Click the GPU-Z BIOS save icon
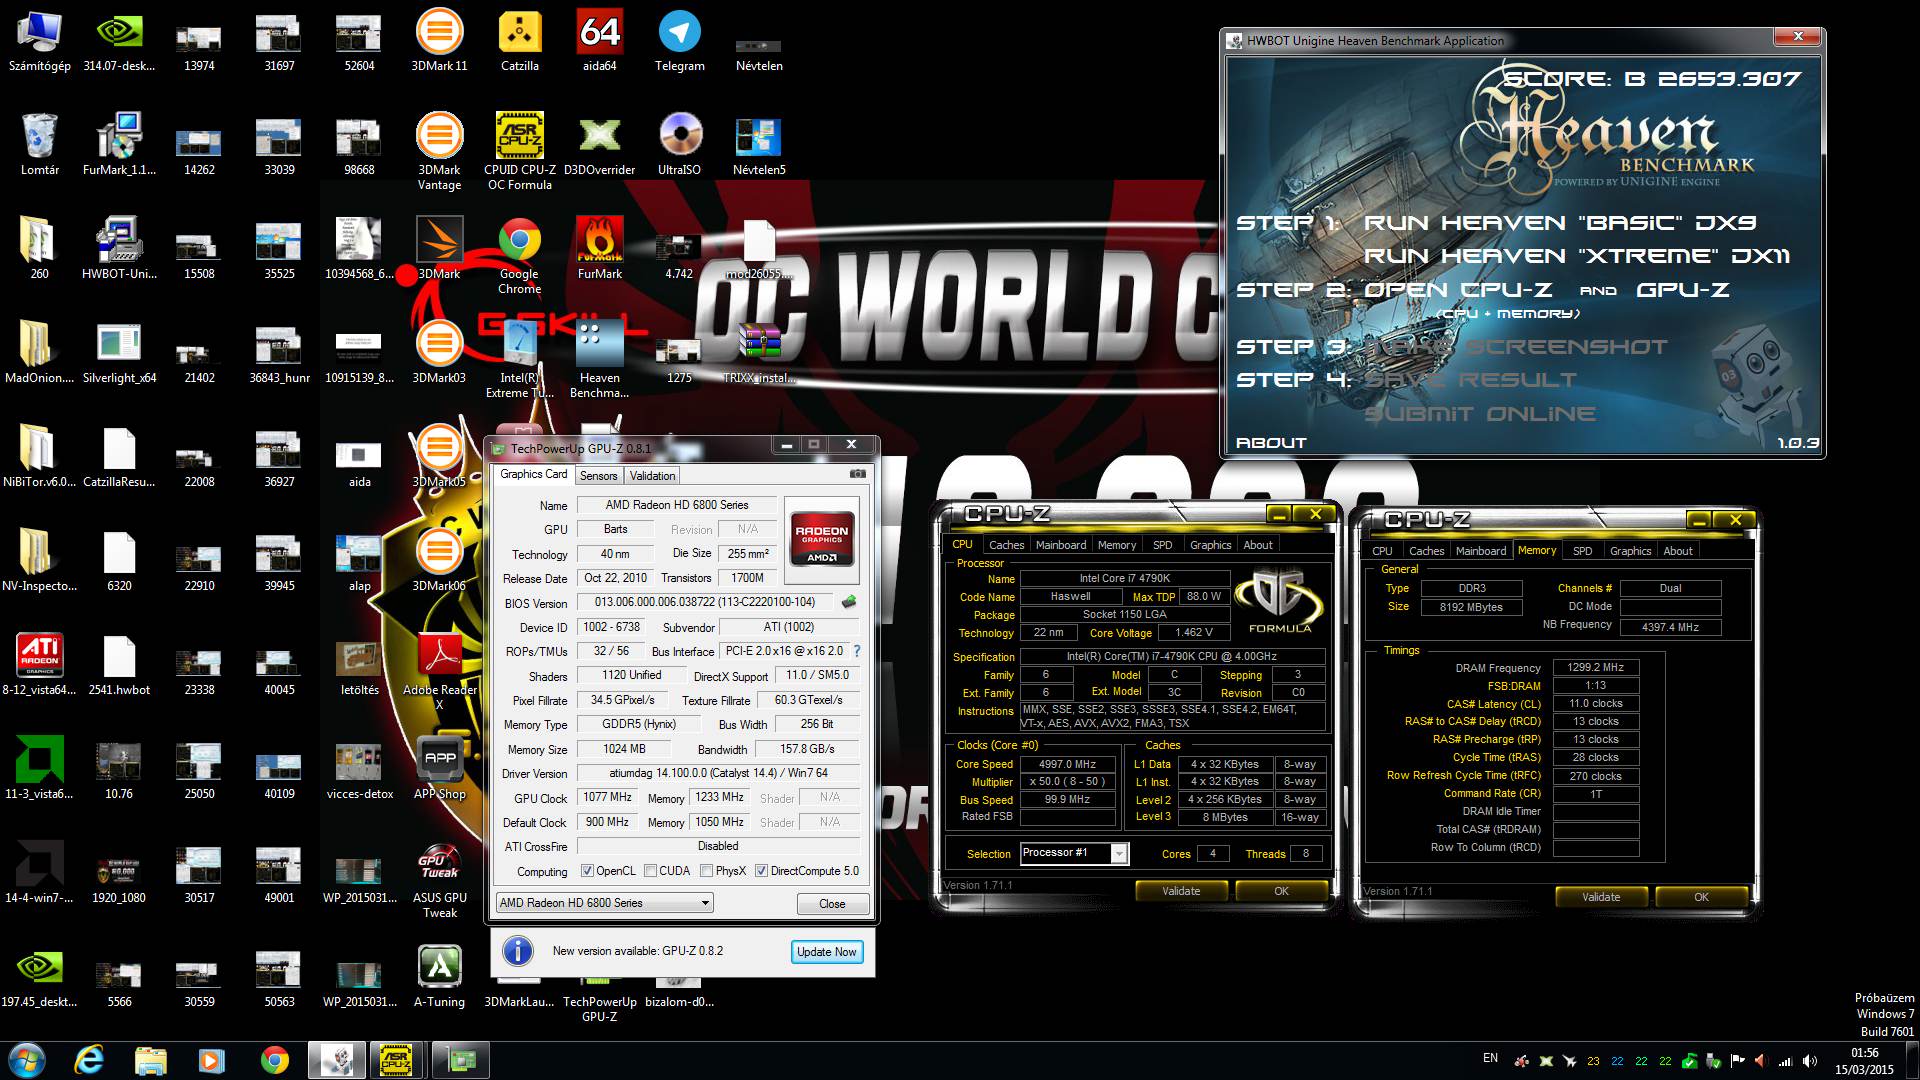The image size is (1920, 1080). (x=849, y=602)
